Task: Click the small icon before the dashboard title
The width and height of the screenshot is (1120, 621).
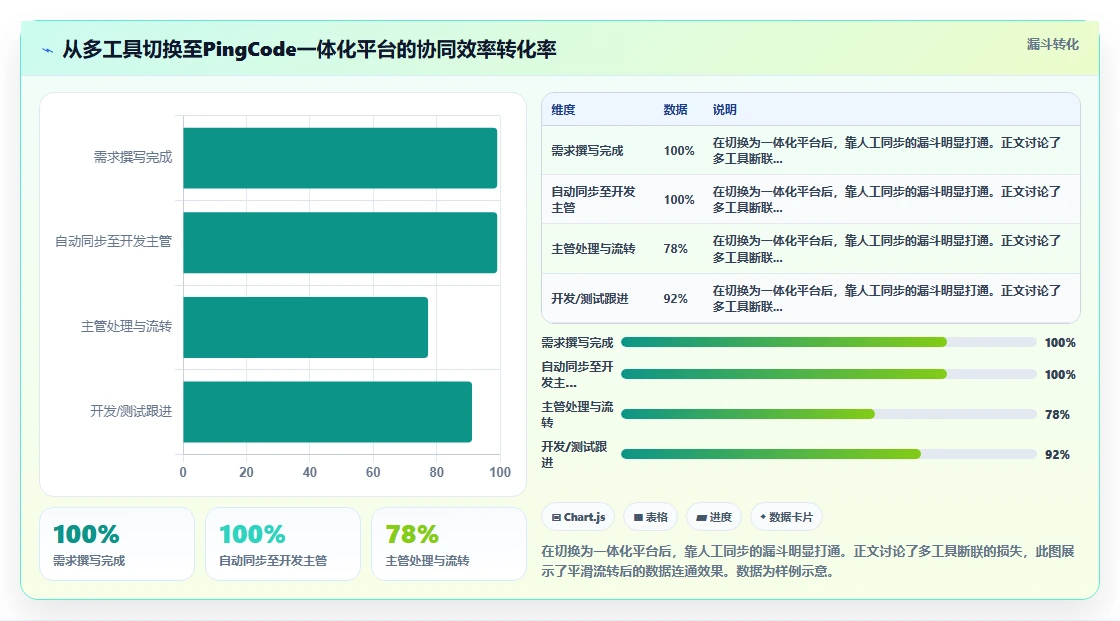Action: coord(48,50)
